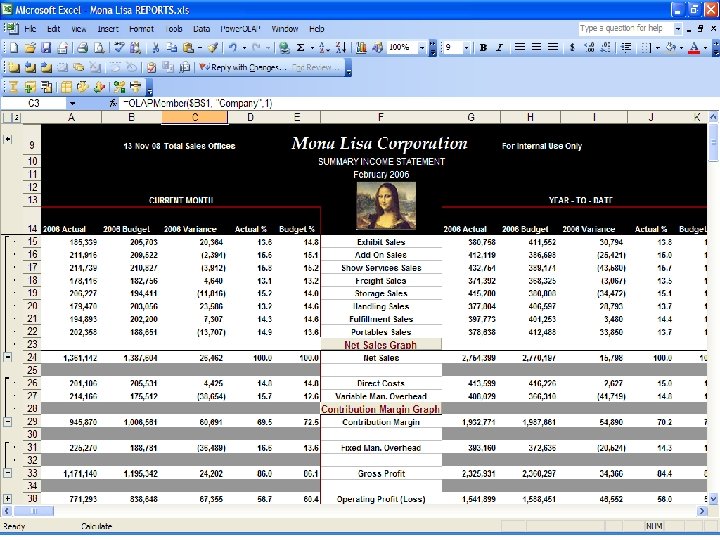
Task: Click the Contribution Margin Graph button
Action: [381, 409]
